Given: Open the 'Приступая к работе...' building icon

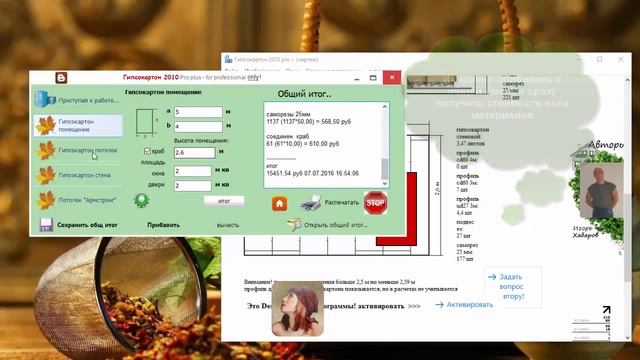Looking at the screenshot, I should pos(45,100).
